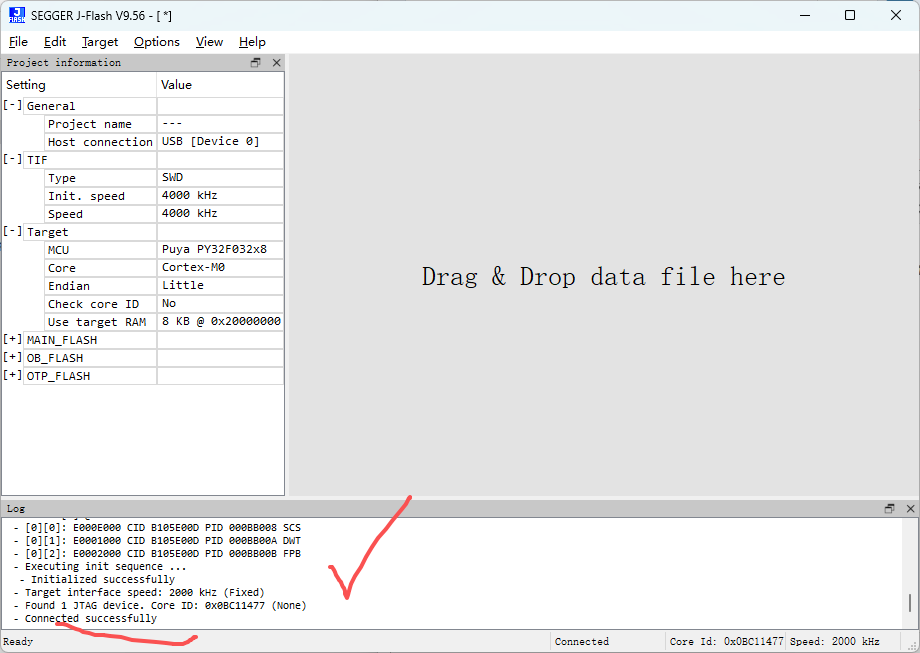Click the DWT component log line
The image size is (920, 653).
pos(157,541)
